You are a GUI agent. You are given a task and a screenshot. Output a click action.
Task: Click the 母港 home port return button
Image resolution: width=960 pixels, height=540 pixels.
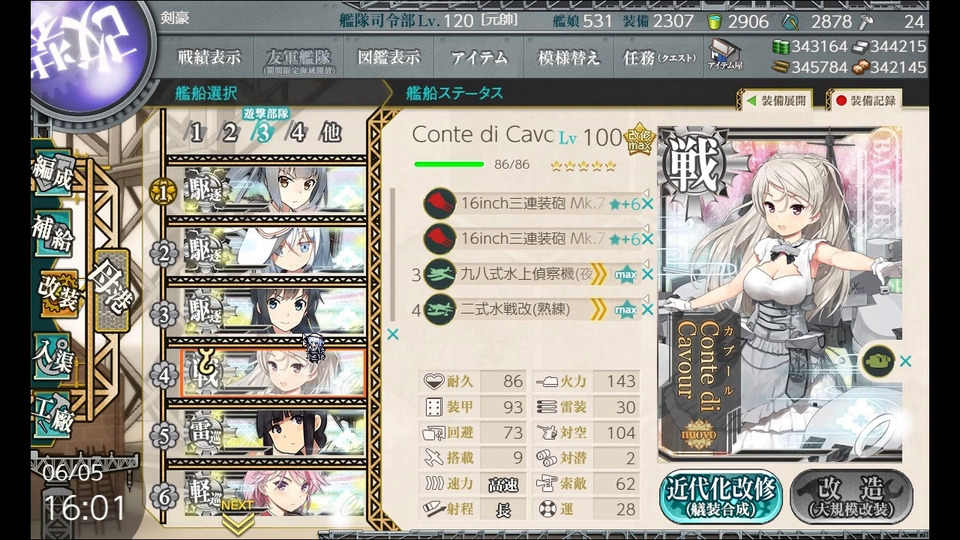111,291
